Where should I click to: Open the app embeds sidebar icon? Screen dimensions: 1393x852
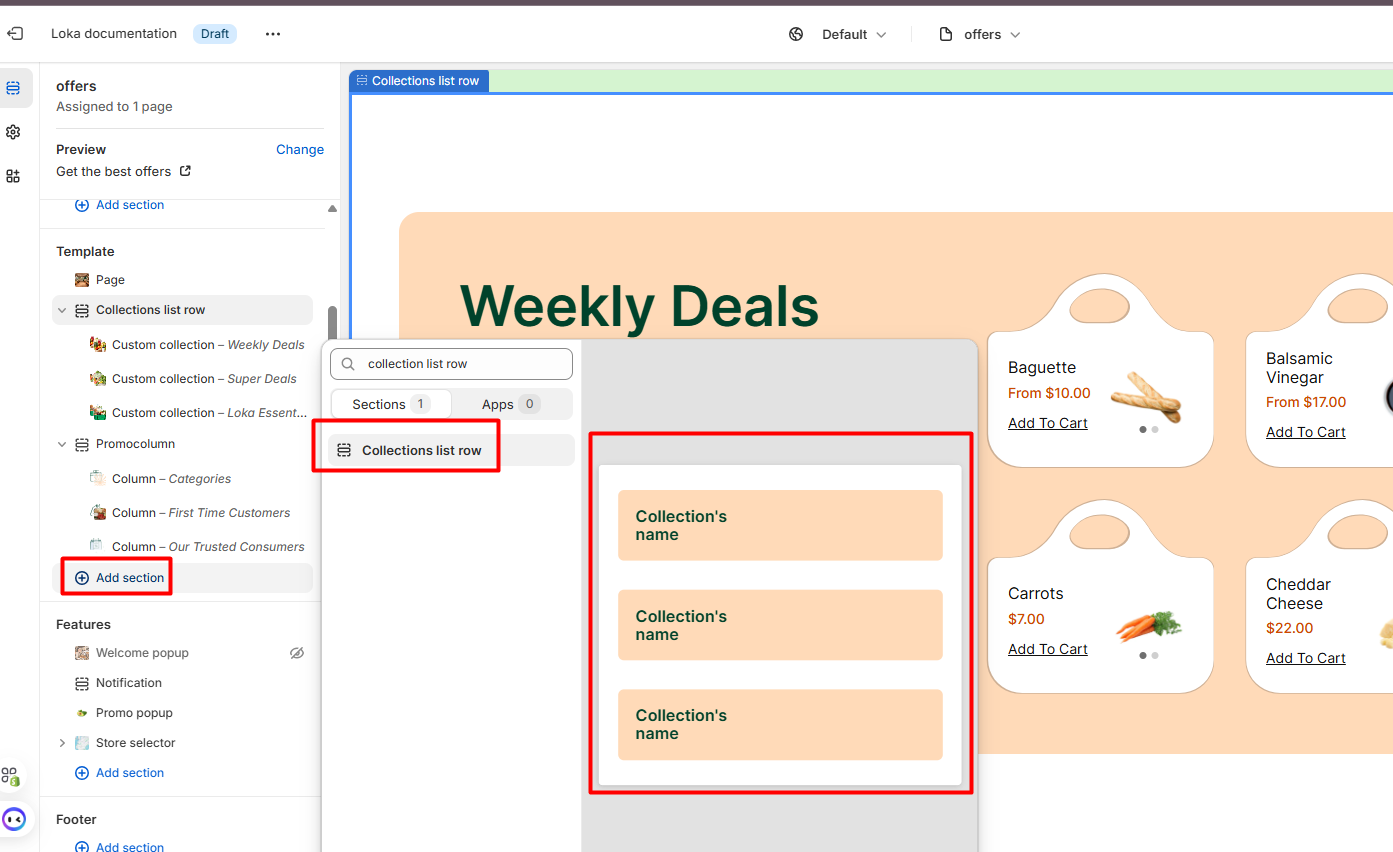pyautogui.click(x=13, y=176)
